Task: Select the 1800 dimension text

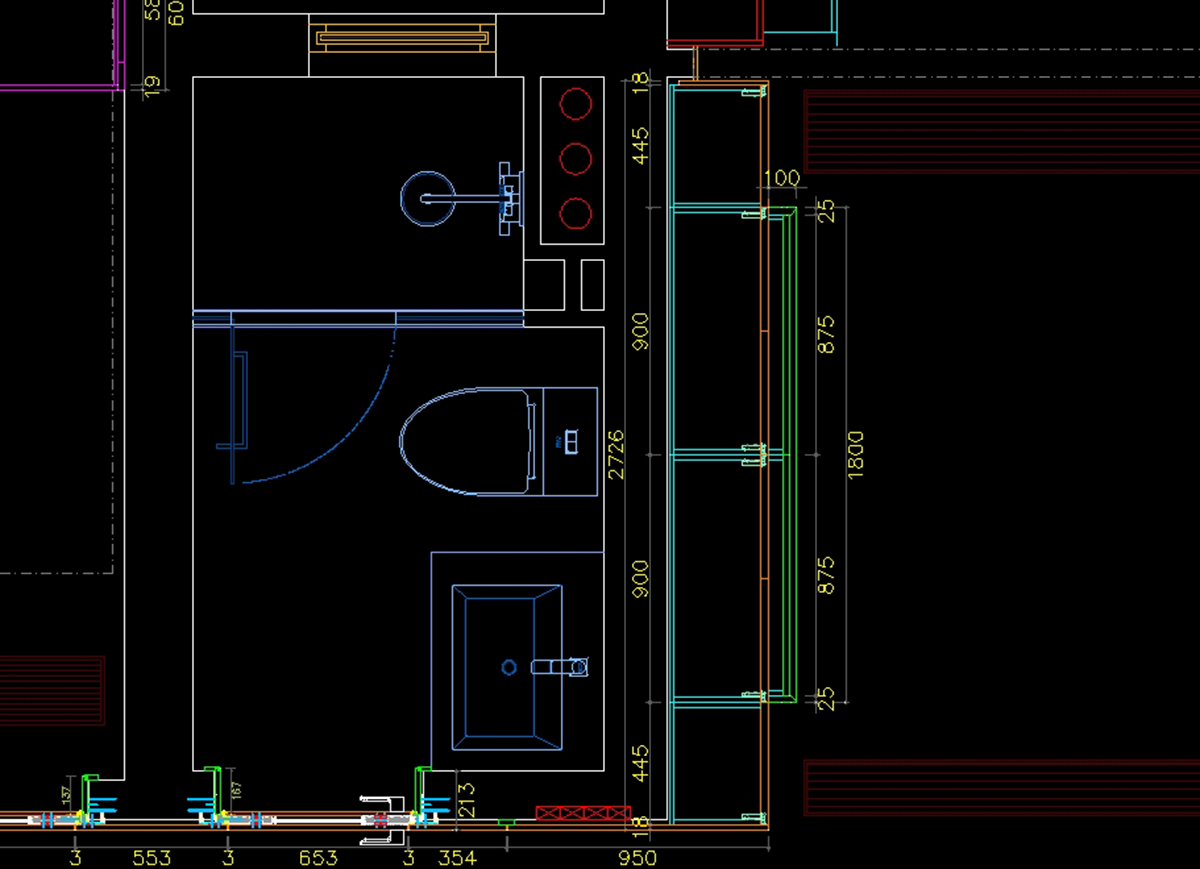Action: tap(855, 454)
